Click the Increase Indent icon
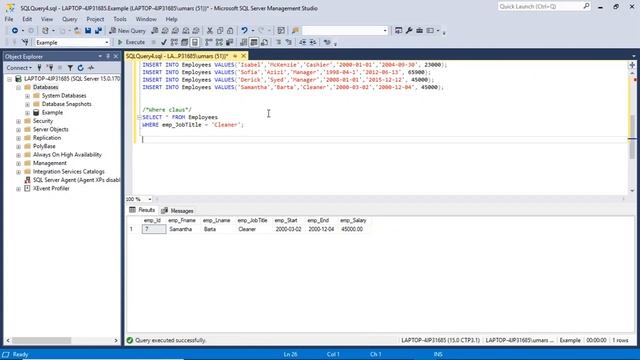 (x=313, y=42)
